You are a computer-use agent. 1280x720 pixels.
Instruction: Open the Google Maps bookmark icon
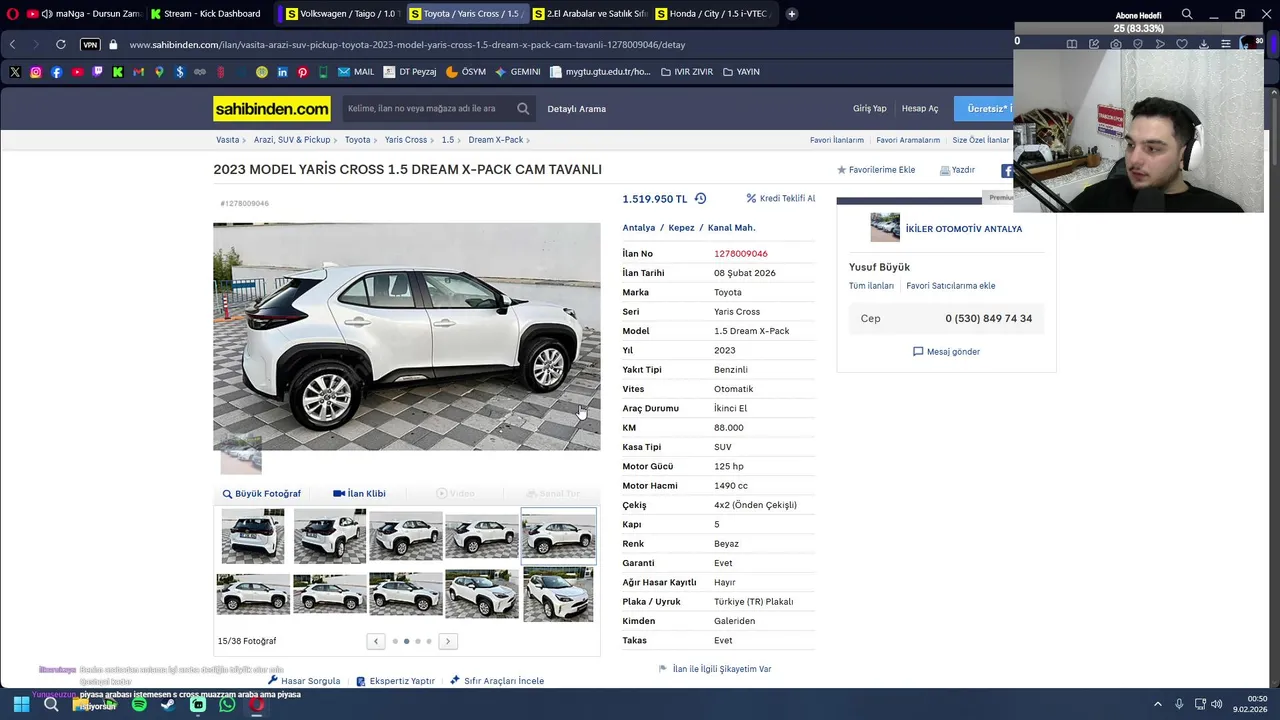pos(159,72)
